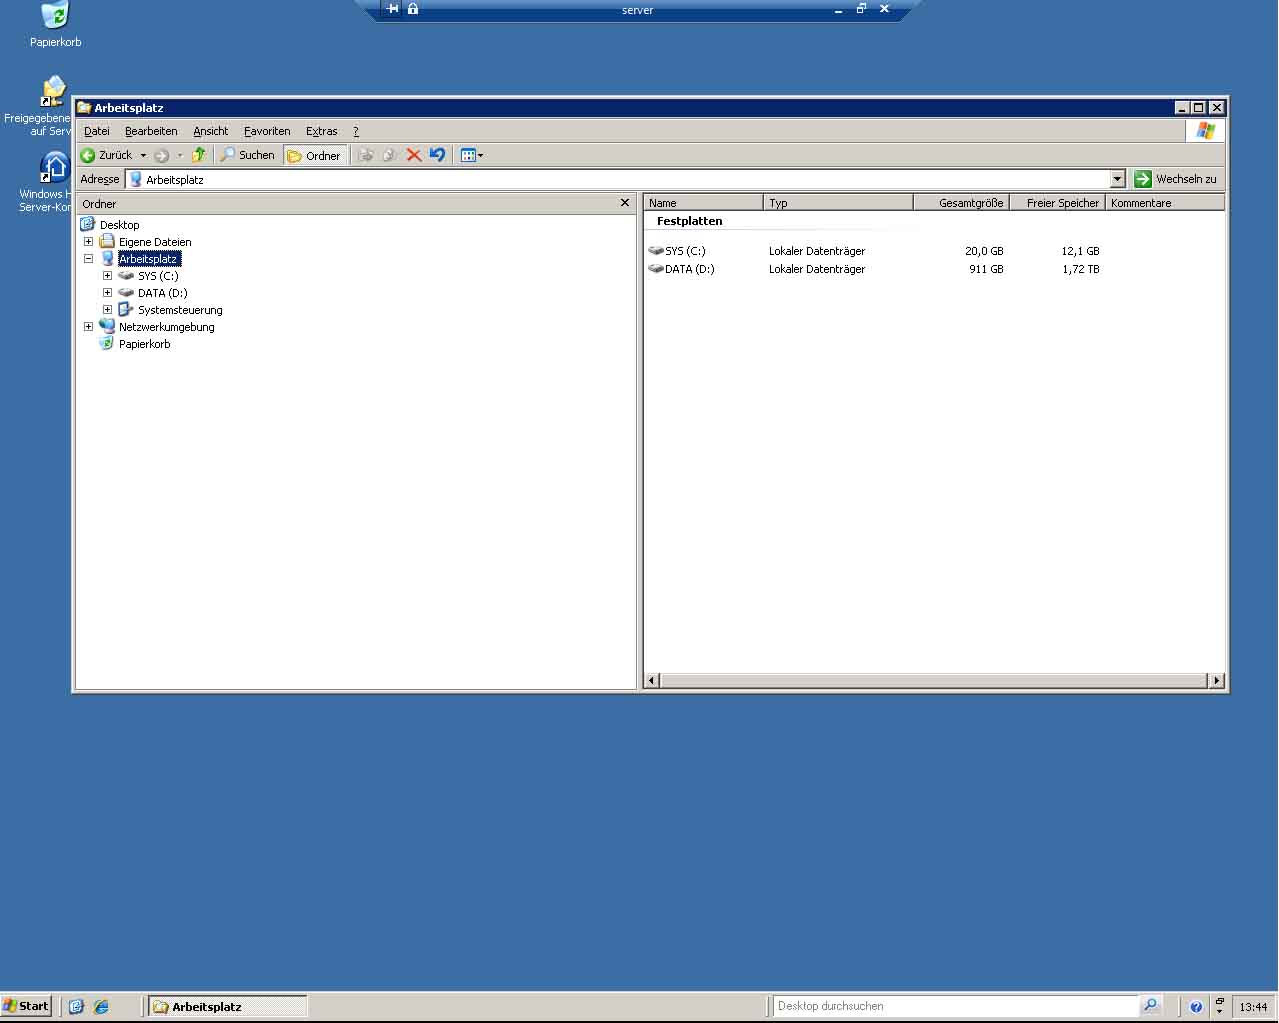Go back with the Zurück button
The image size is (1279, 1023).
click(x=106, y=155)
